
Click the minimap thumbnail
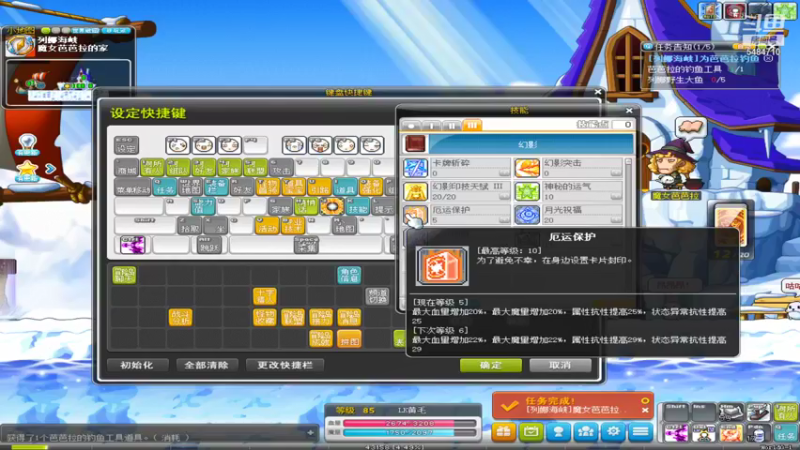tap(68, 82)
